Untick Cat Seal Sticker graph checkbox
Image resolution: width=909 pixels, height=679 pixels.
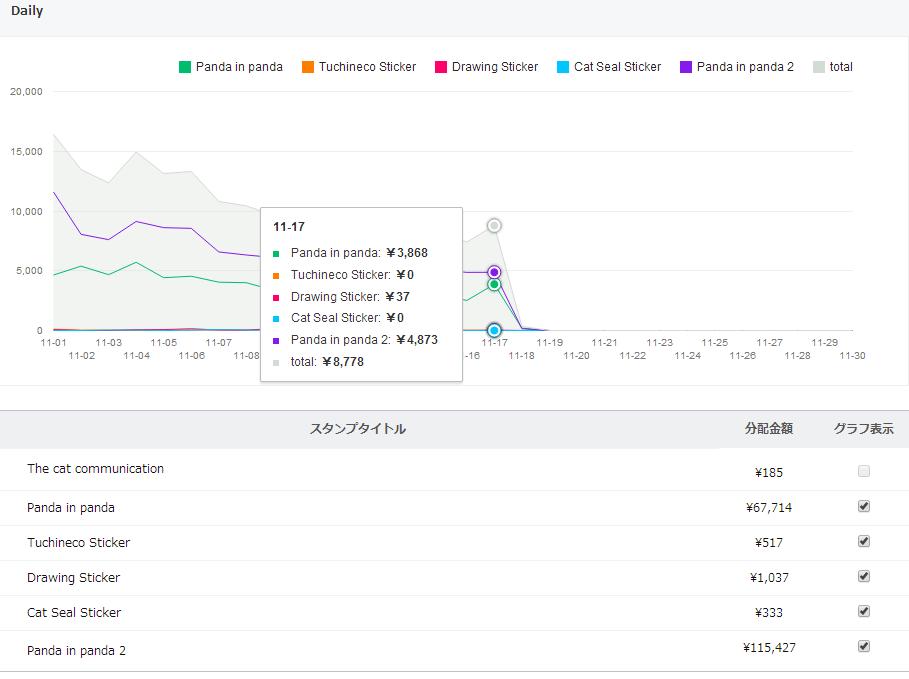[x=864, y=612]
